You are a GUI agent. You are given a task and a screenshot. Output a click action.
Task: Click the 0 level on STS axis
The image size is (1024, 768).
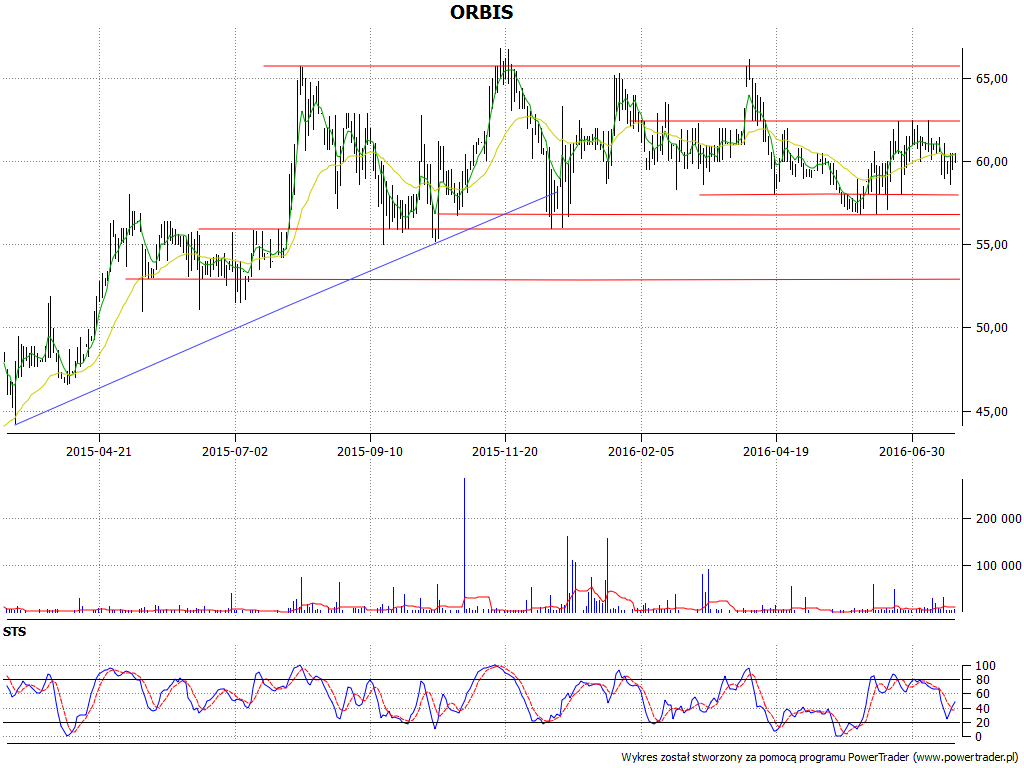point(978,737)
